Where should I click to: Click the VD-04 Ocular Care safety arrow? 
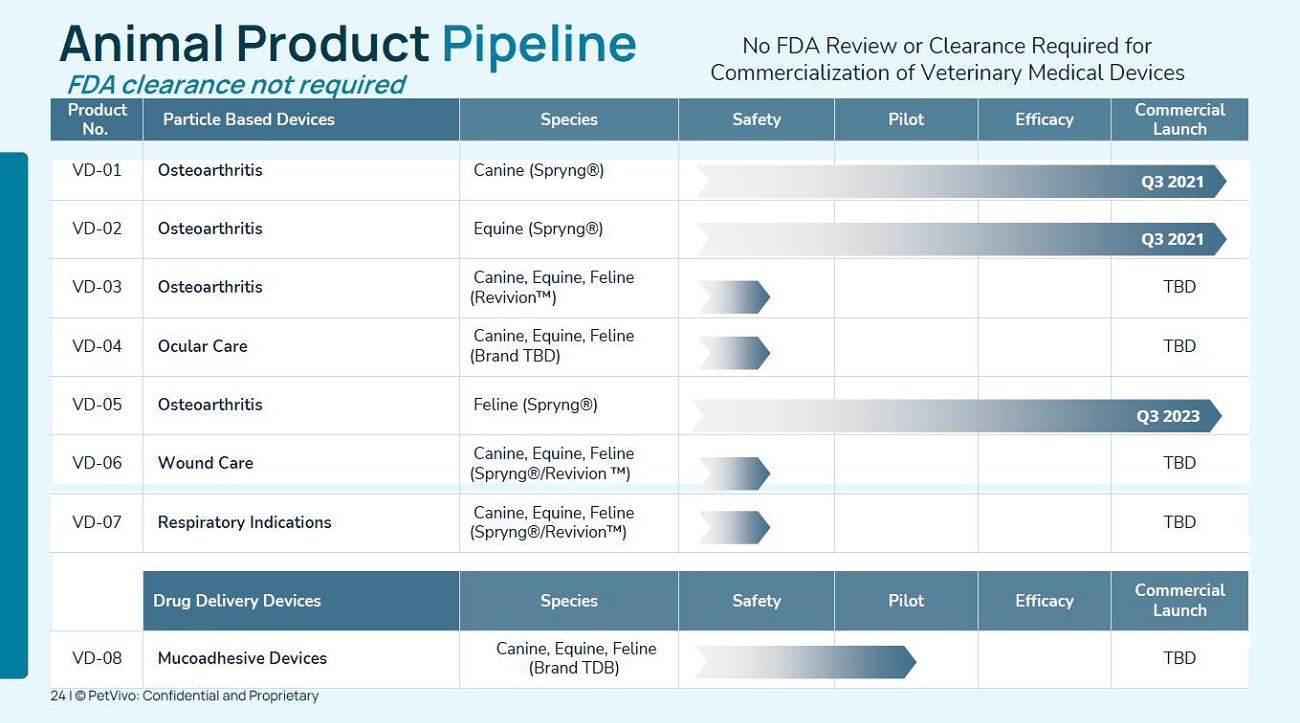click(x=734, y=353)
